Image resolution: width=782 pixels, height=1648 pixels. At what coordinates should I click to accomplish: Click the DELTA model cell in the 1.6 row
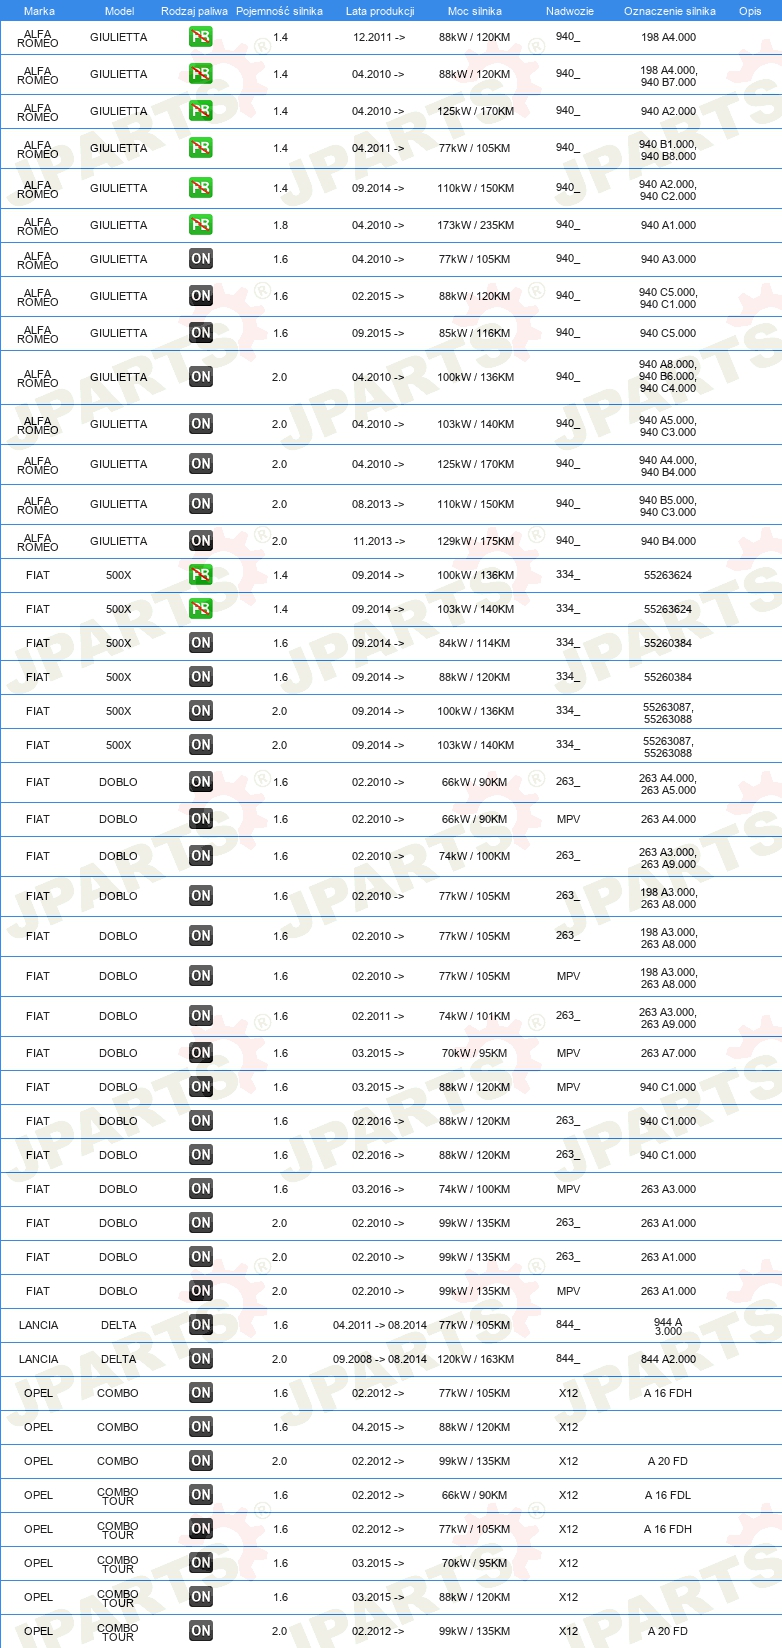[x=118, y=1325]
